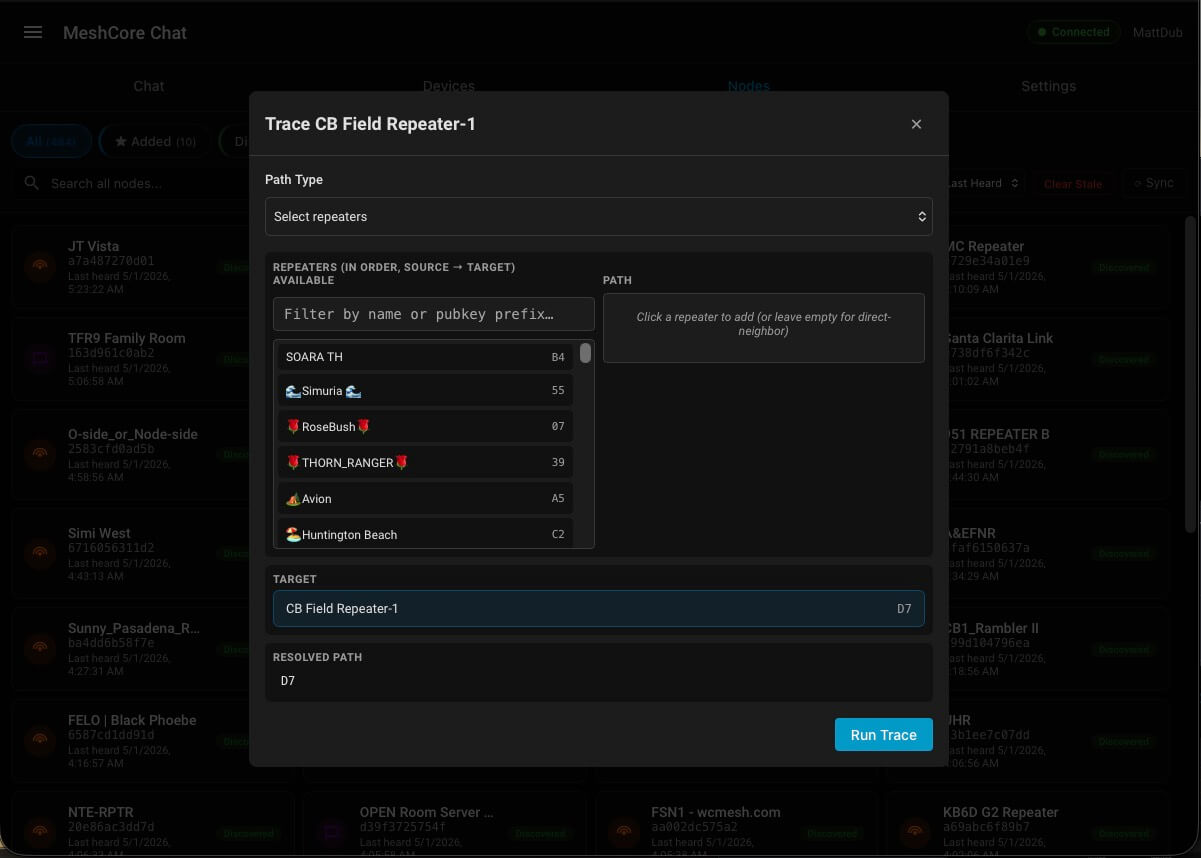
Task: Open the FELO | Black Phoebe node card
Action: coord(132,740)
